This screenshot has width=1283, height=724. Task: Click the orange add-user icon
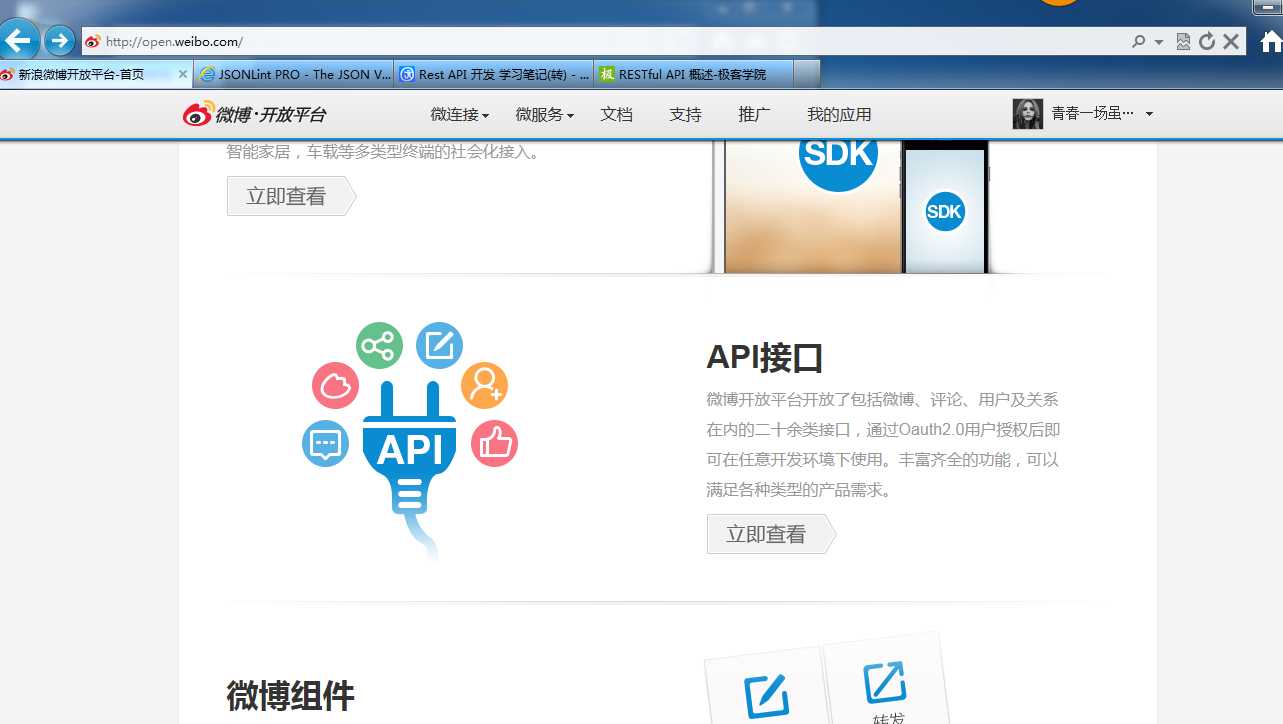coord(485,385)
